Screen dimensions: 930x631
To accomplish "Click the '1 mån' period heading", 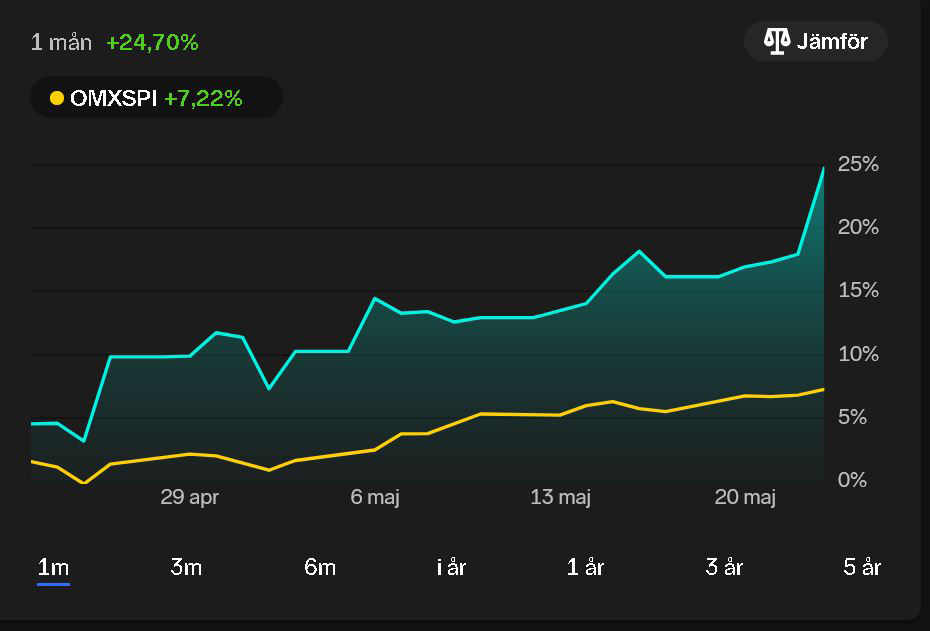I will pos(61,42).
